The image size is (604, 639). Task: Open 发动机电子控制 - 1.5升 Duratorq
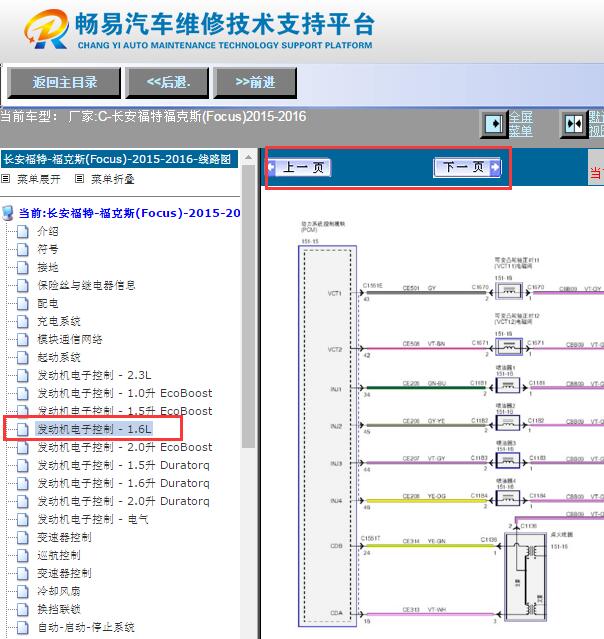tap(123, 465)
